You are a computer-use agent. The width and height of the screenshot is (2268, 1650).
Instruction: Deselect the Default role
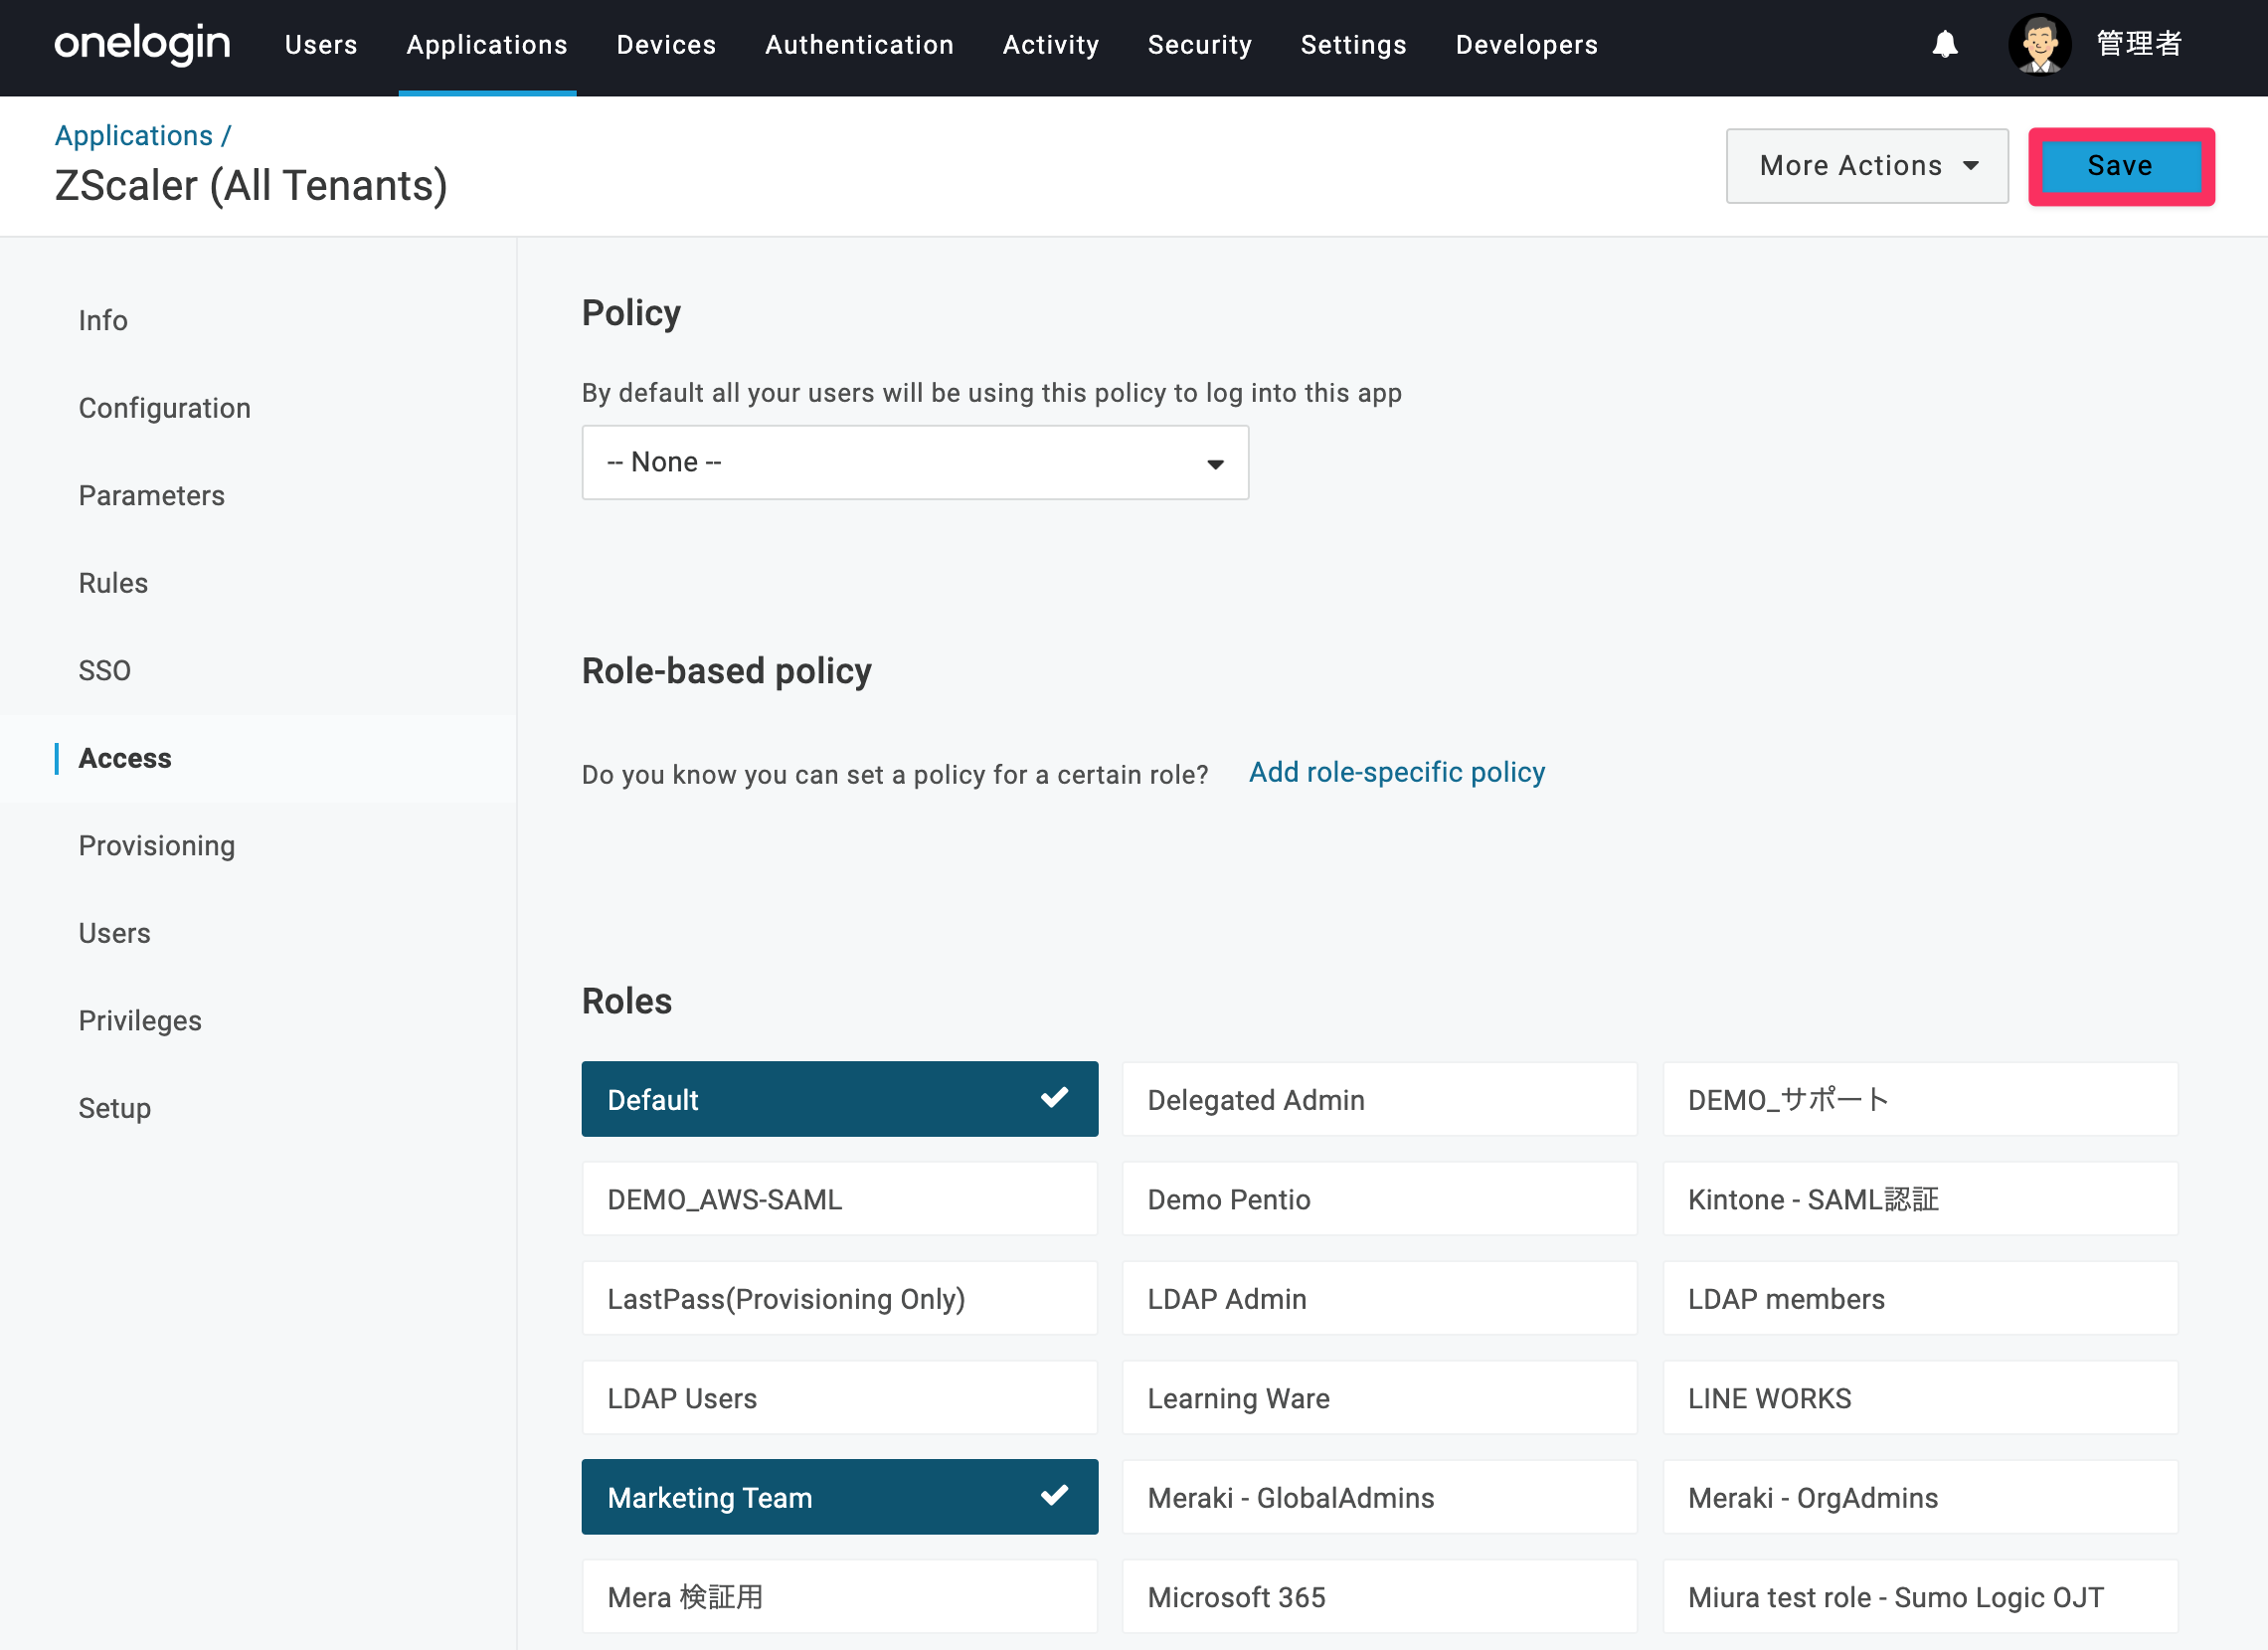pos(840,1099)
